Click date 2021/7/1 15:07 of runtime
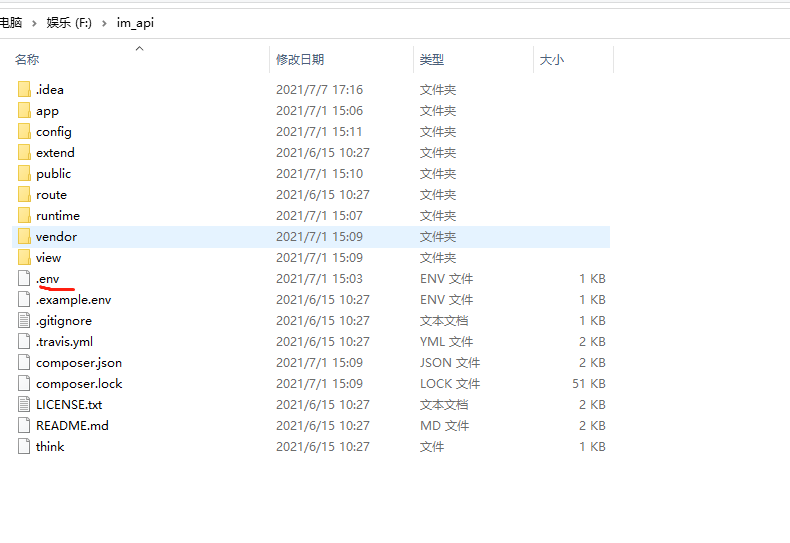 pos(319,216)
